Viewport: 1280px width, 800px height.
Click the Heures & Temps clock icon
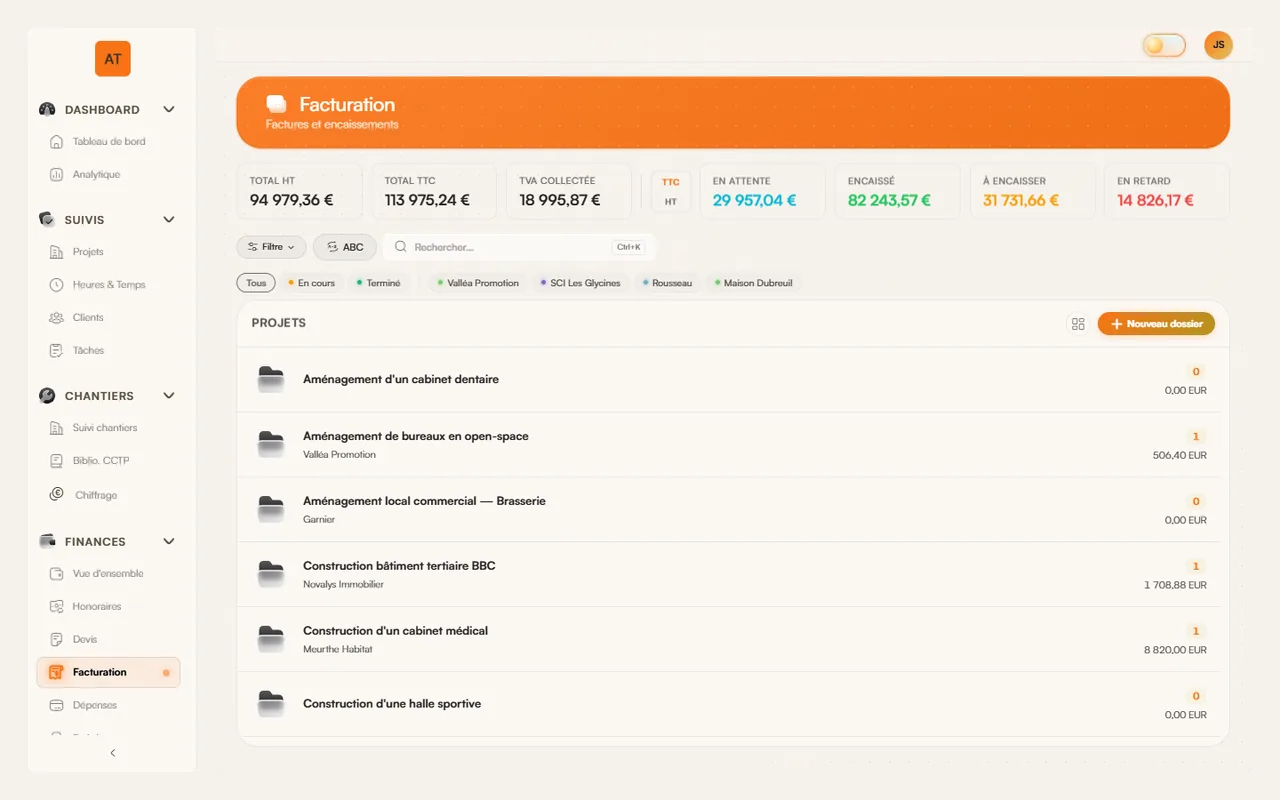click(56, 285)
